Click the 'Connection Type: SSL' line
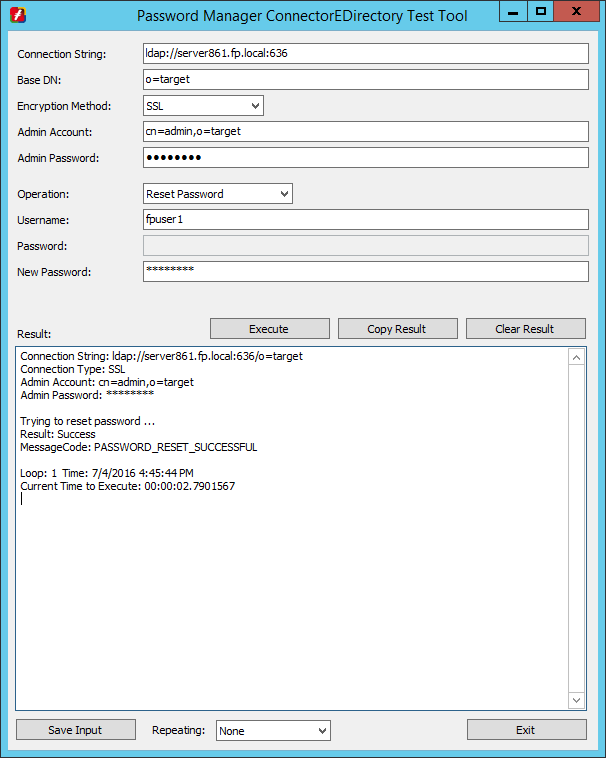This screenshot has height=758, width=606. pos(72,369)
